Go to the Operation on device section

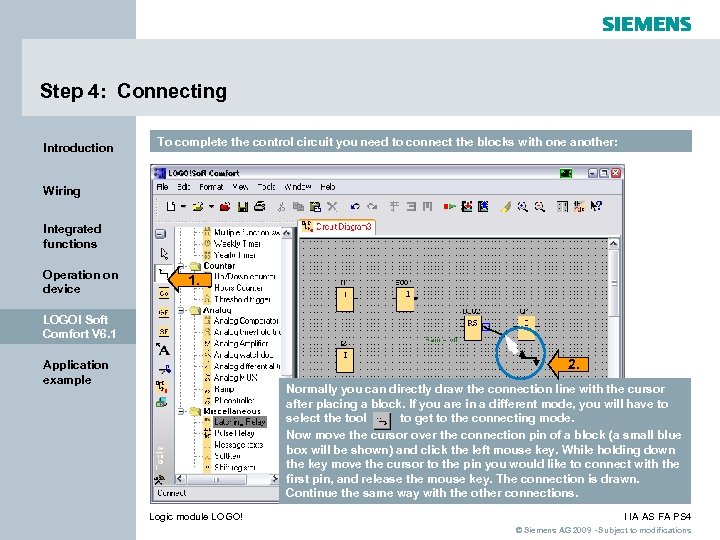80,282
